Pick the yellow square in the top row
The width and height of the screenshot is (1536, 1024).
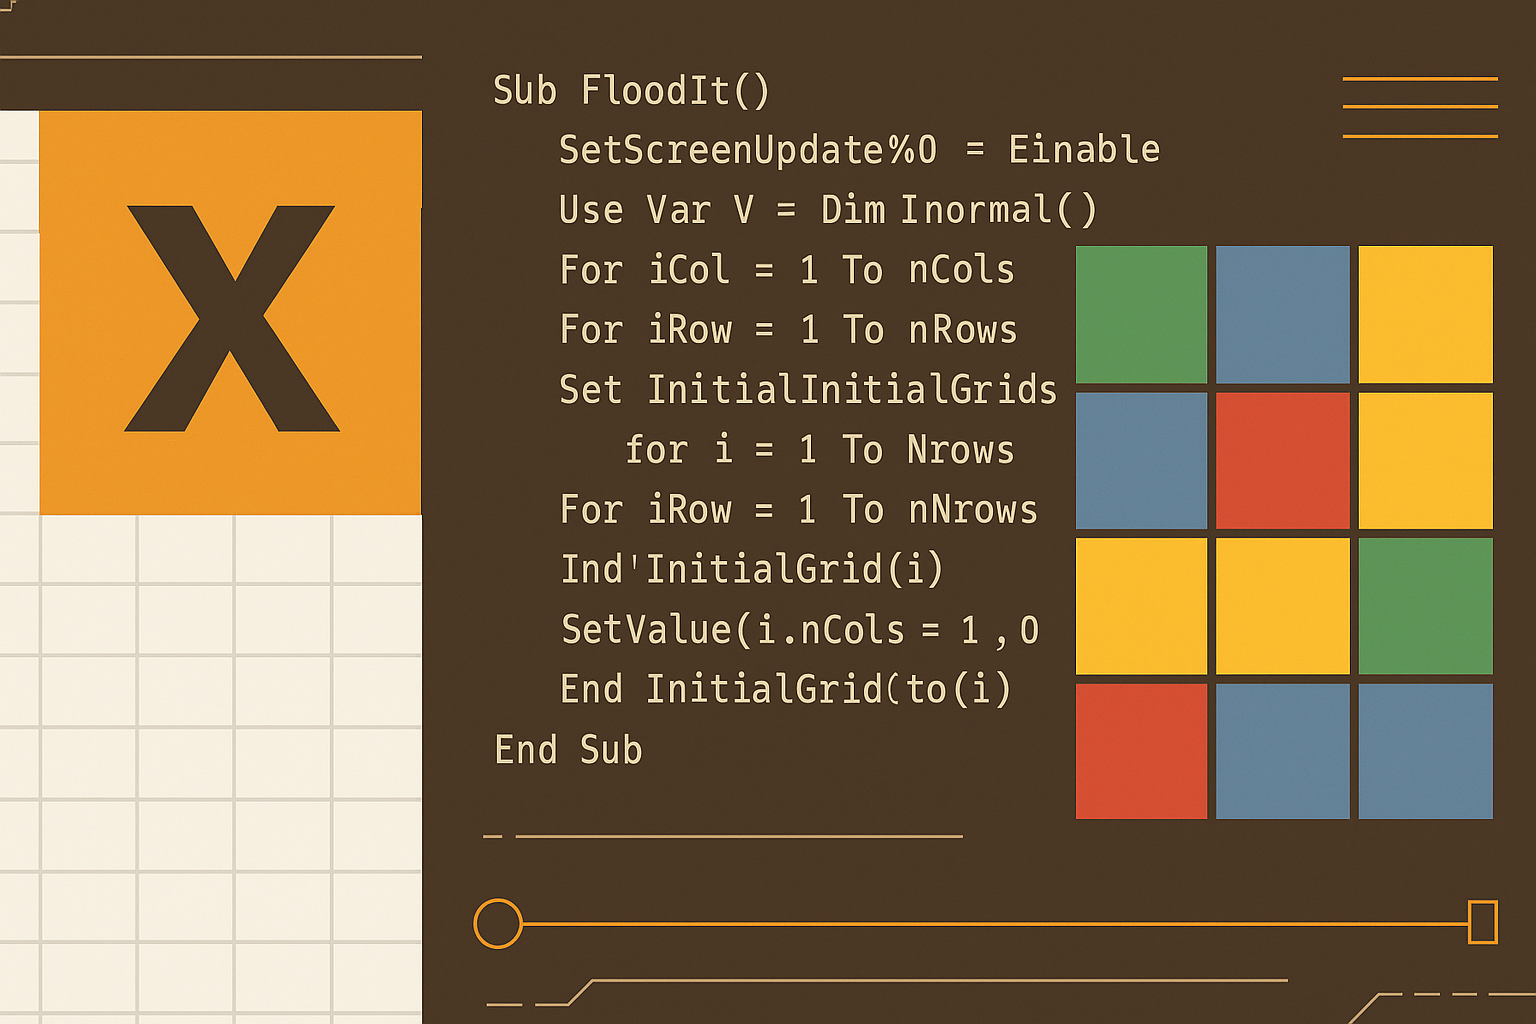coord(1425,314)
